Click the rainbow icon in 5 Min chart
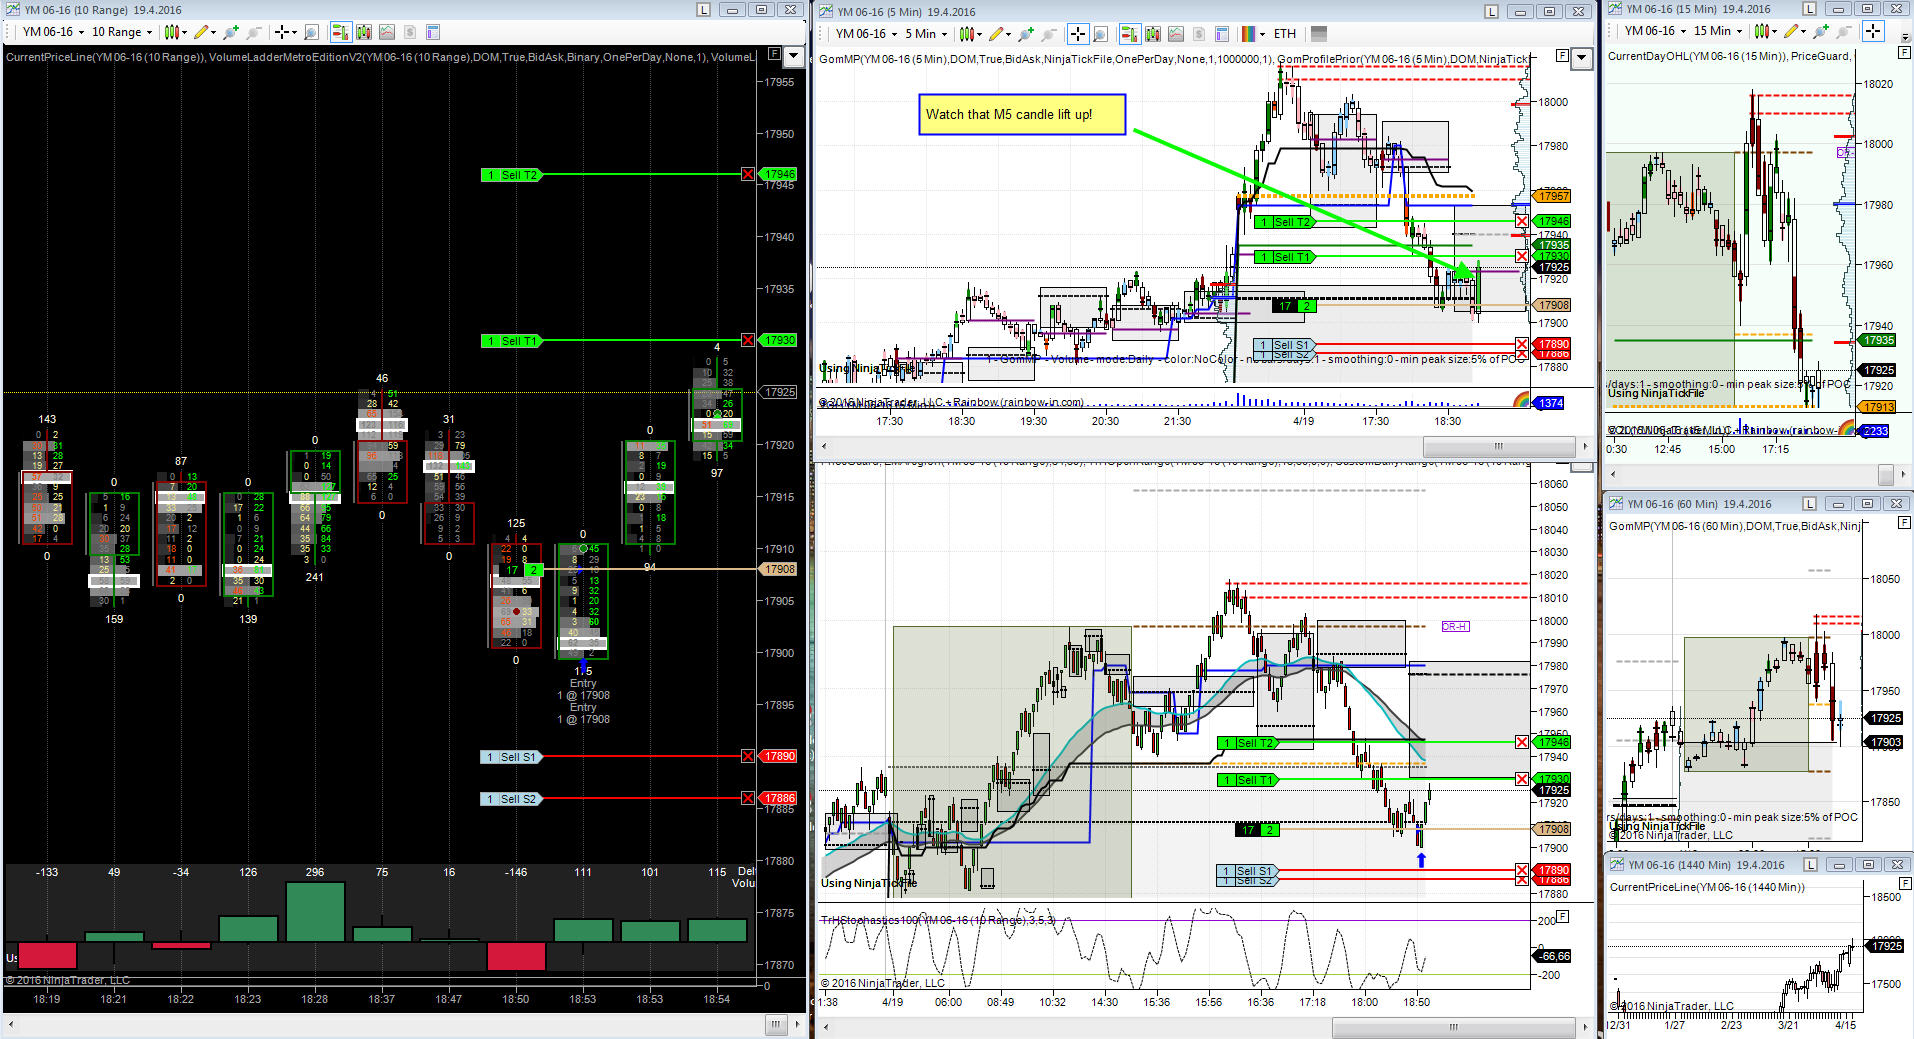Image resolution: width=1914 pixels, height=1039 pixels. tap(1522, 401)
